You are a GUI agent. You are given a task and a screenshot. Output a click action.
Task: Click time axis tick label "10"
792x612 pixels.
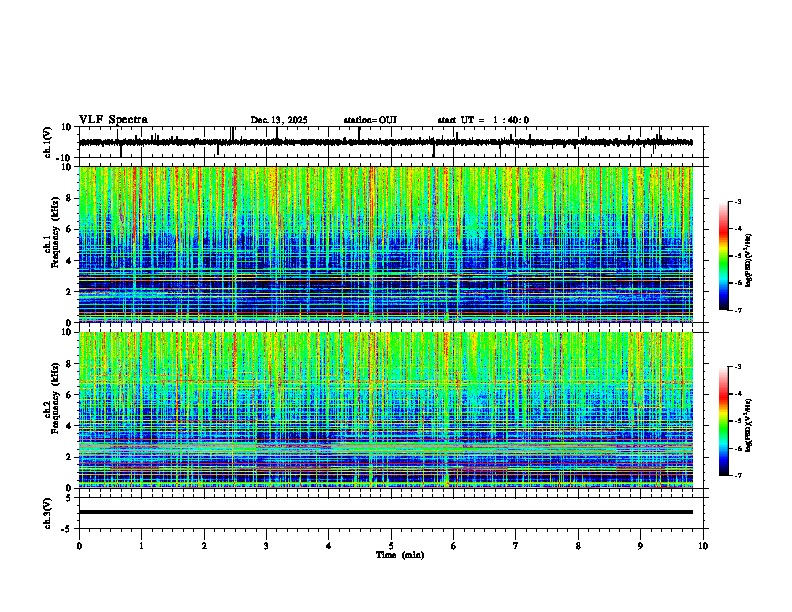point(703,546)
